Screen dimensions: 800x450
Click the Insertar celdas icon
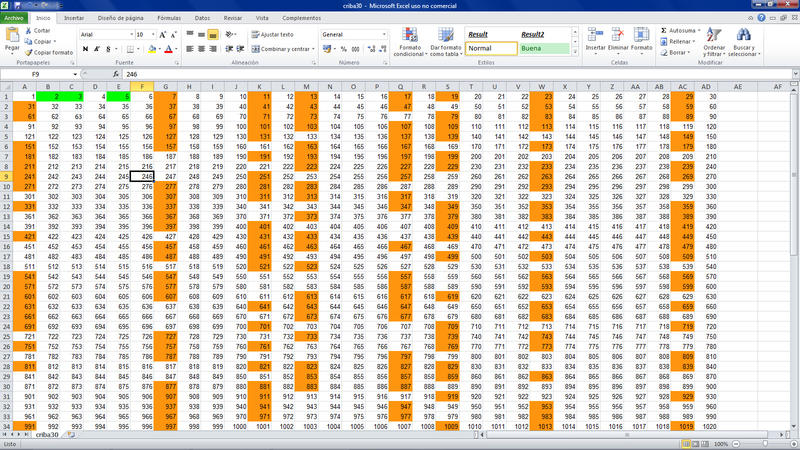tap(595, 40)
